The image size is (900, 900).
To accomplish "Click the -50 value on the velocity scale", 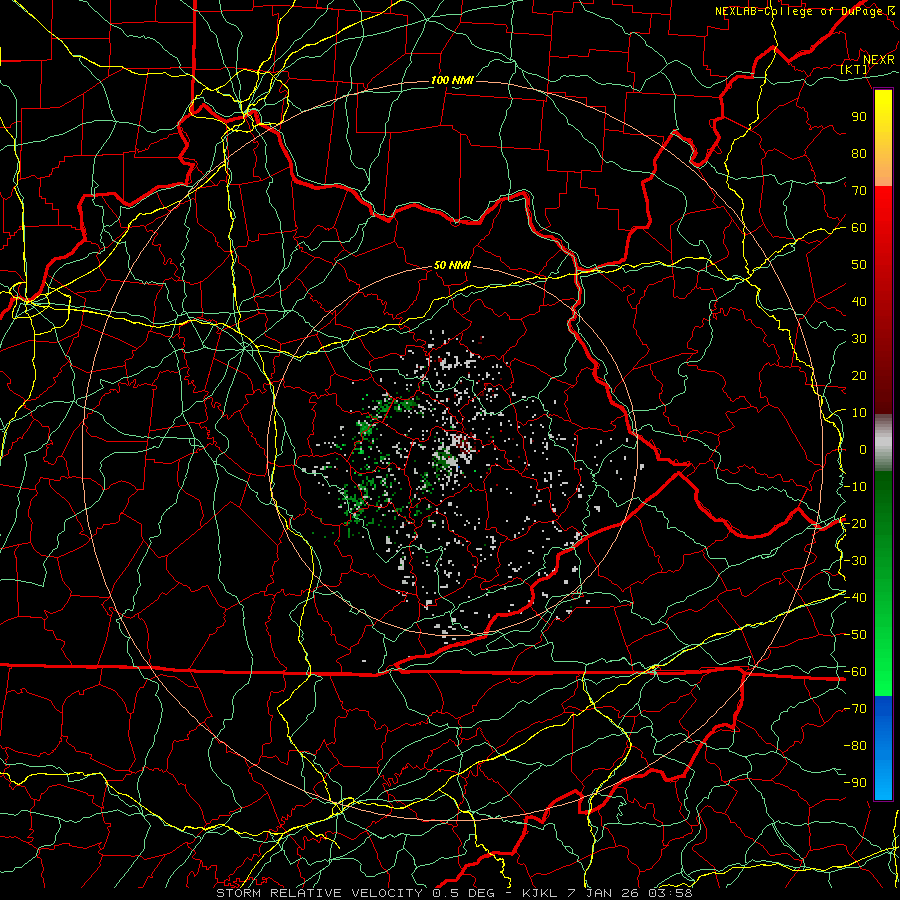I will click(855, 635).
